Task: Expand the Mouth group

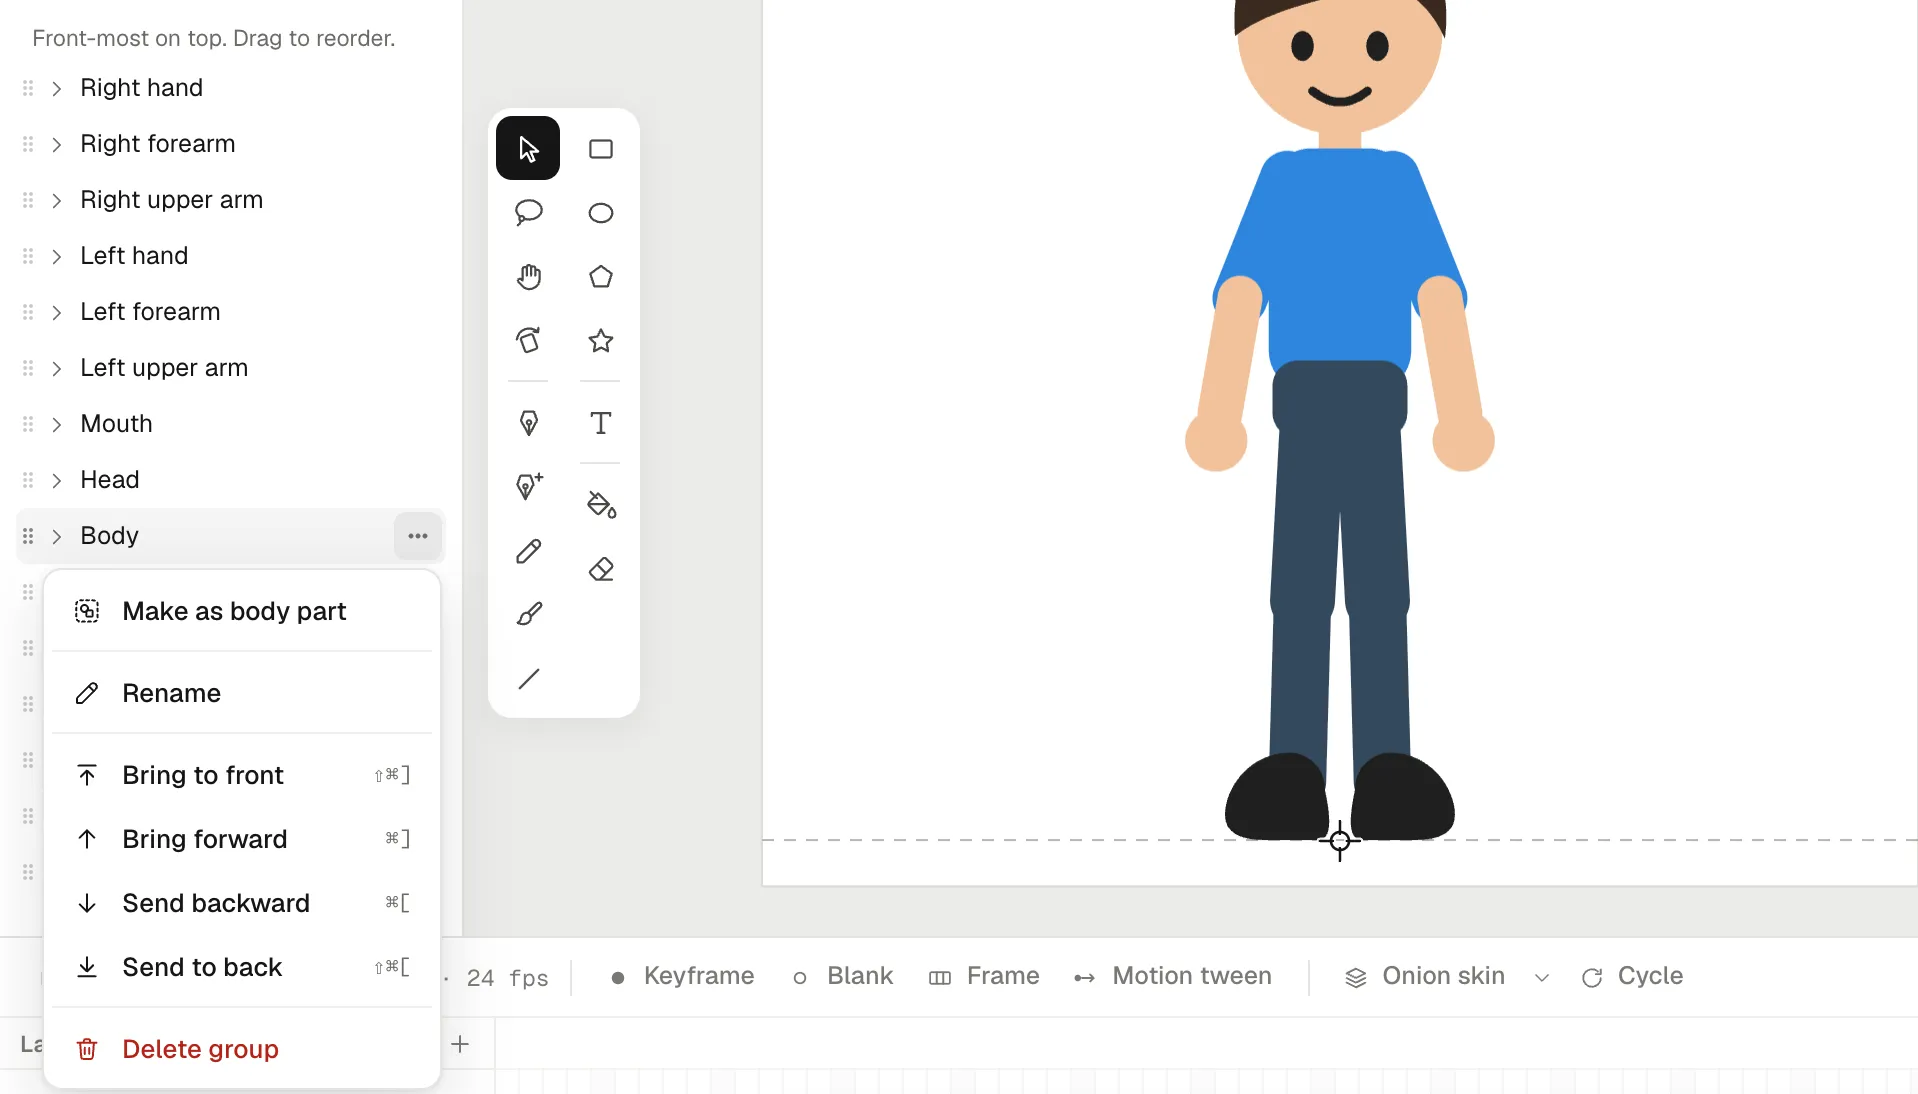Action: 57,424
